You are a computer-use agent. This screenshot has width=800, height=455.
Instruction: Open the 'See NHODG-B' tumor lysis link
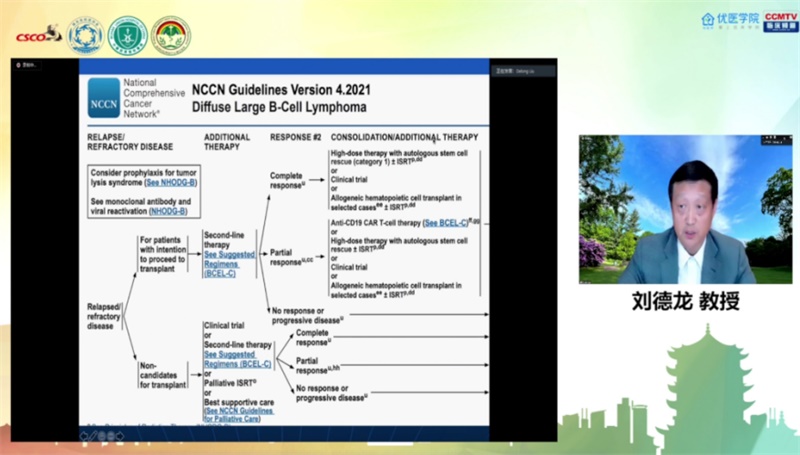pos(170,183)
